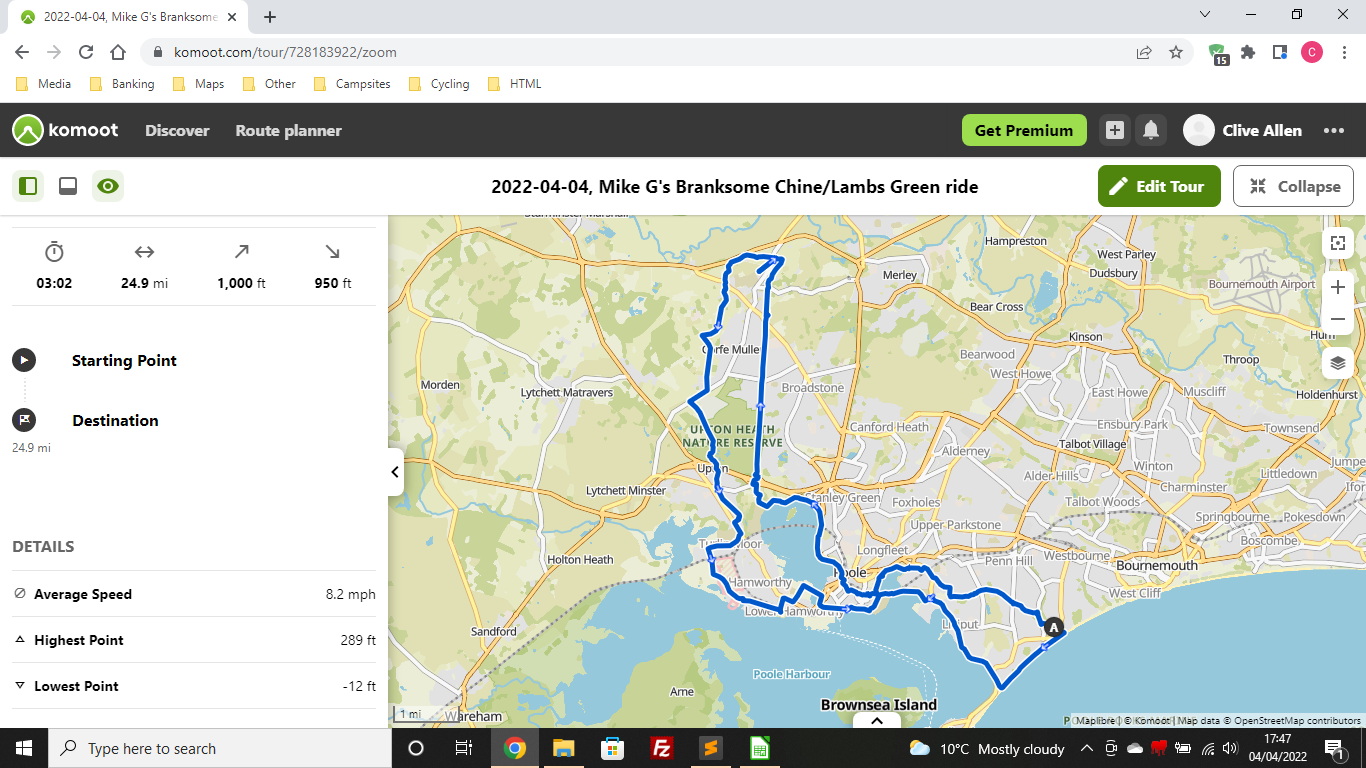Open the Discover menu

point(177,130)
